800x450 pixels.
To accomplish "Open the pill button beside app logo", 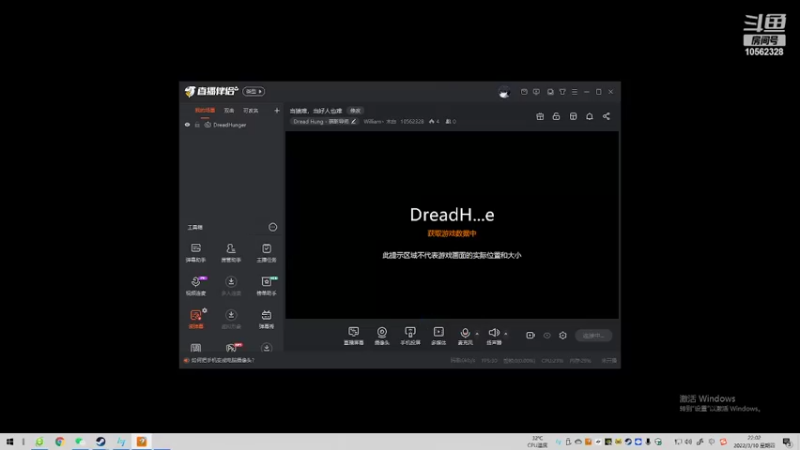I will pos(254,91).
